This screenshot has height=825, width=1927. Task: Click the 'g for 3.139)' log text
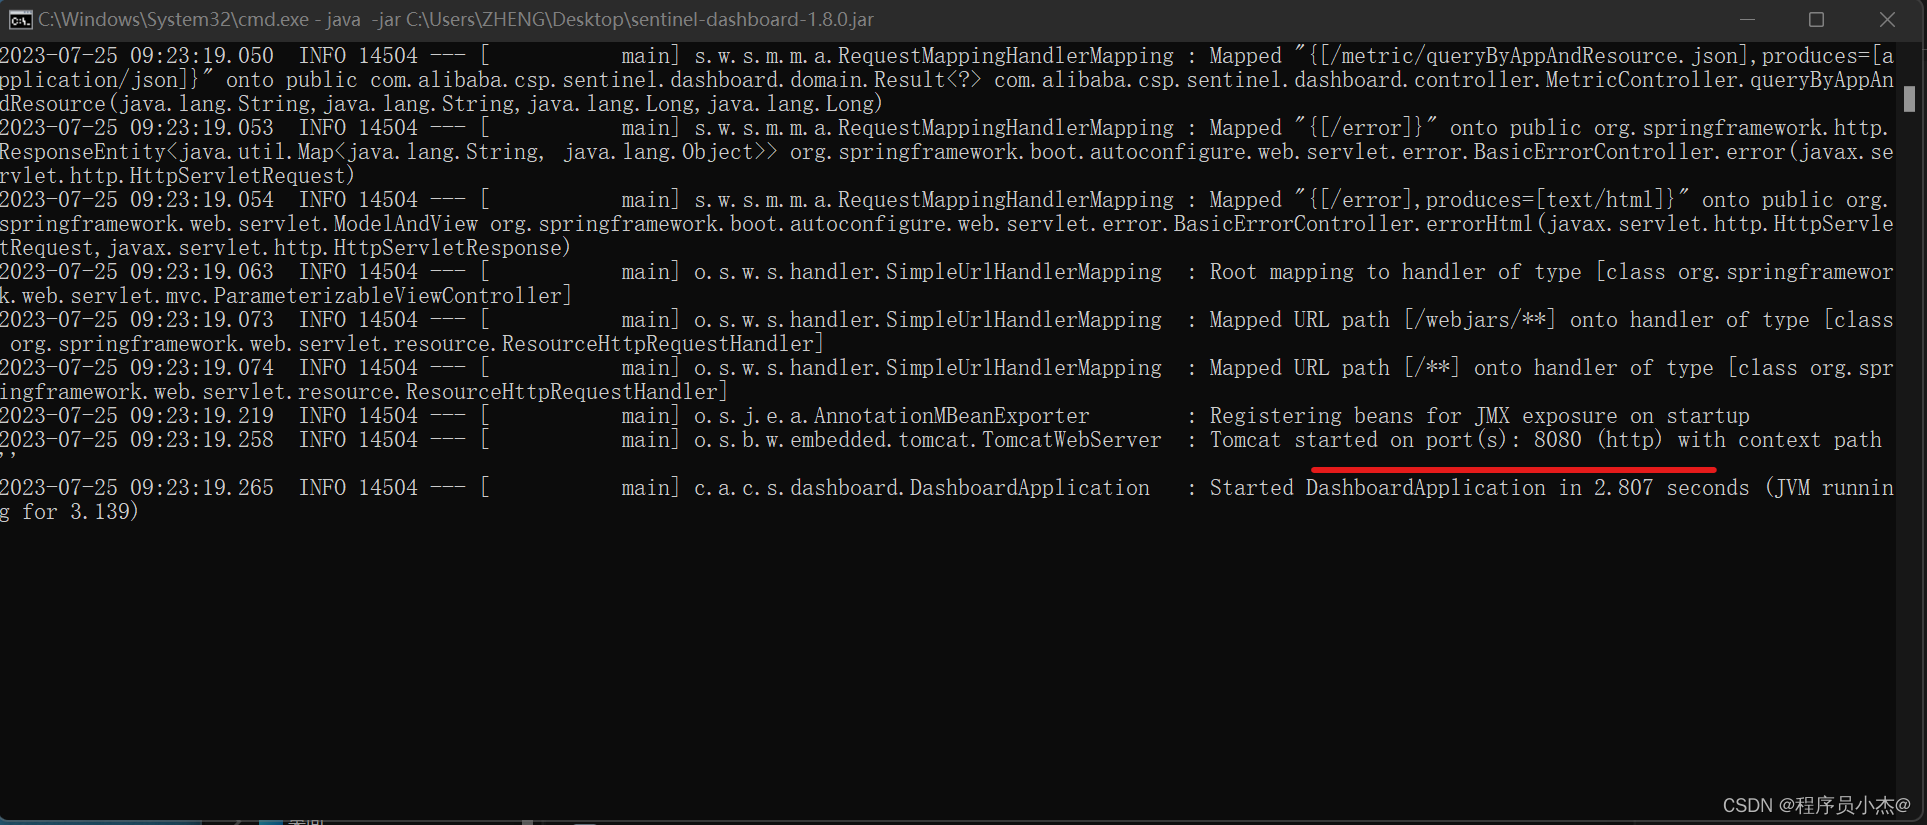(70, 512)
